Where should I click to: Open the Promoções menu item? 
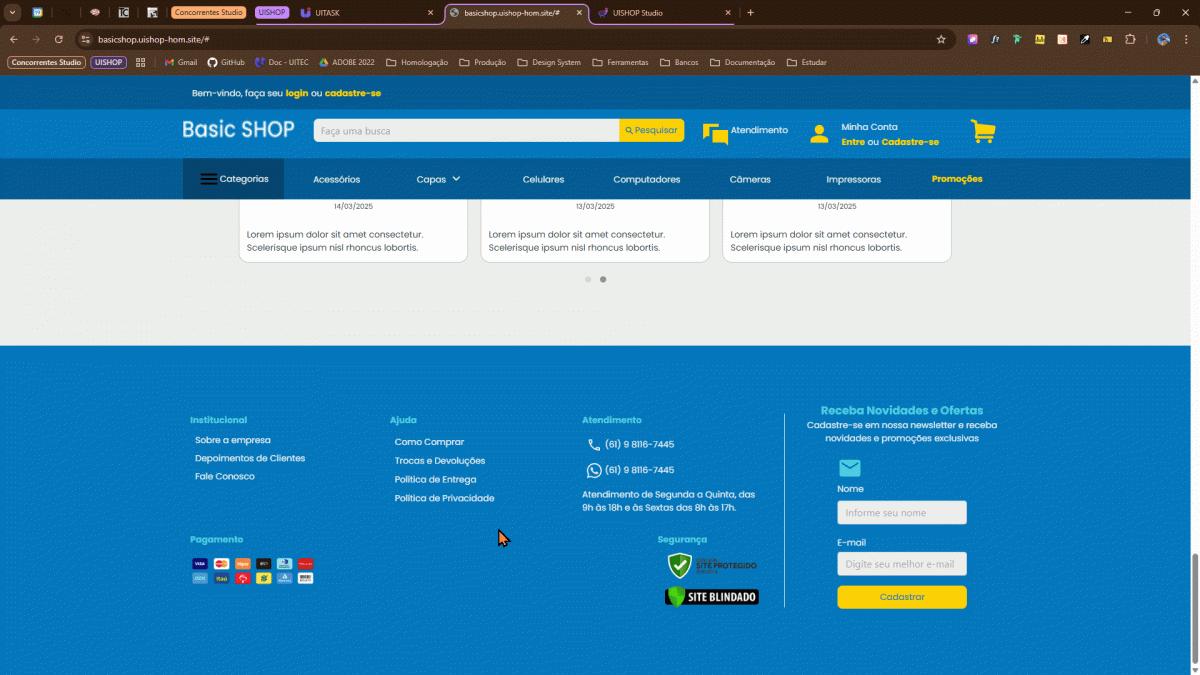pos(957,179)
